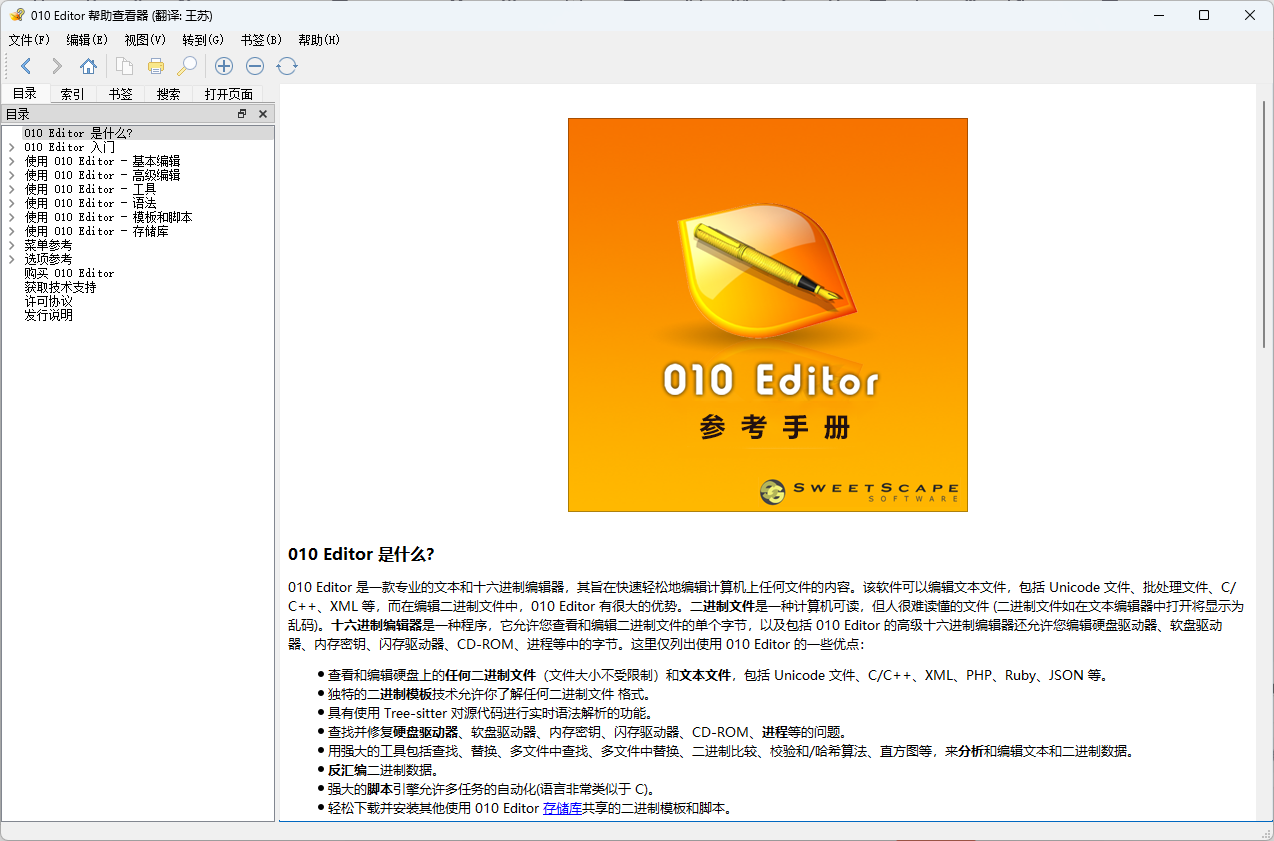Select the 菜单参考 tree entry
Screen dimensions: 1274x841
point(48,245)
